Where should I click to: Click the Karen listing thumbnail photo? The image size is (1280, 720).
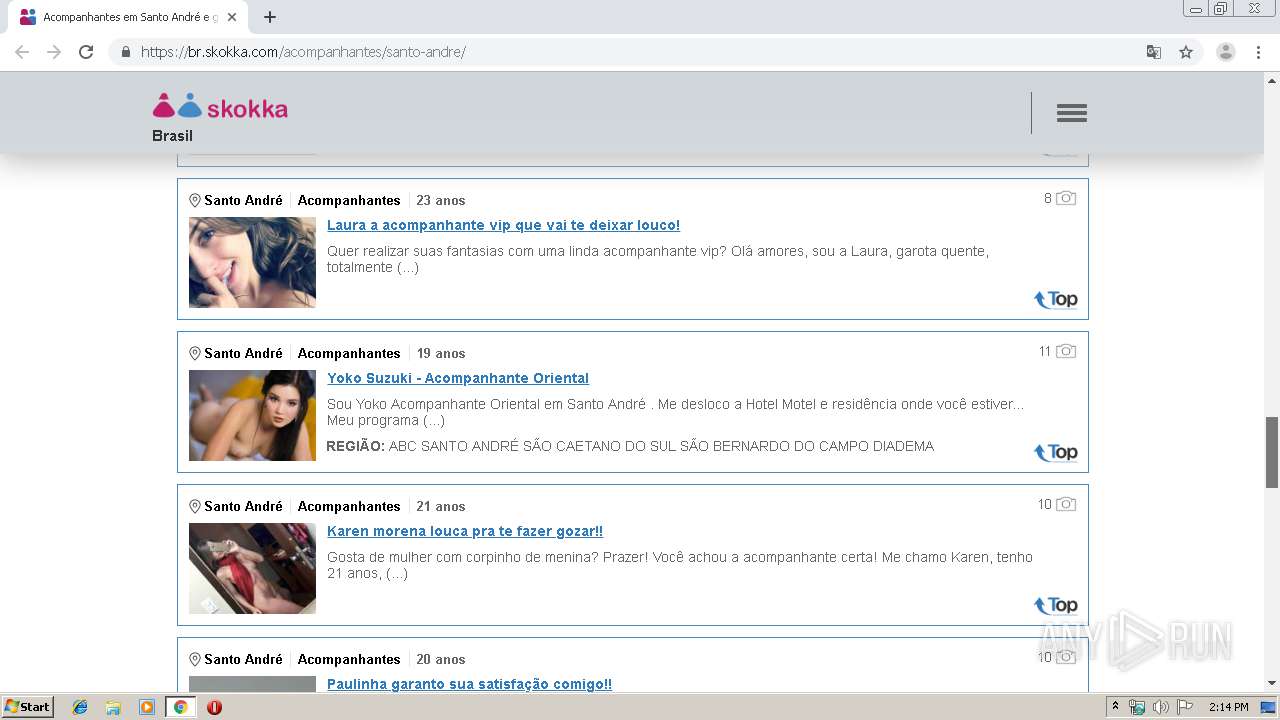tap(252, 568)
